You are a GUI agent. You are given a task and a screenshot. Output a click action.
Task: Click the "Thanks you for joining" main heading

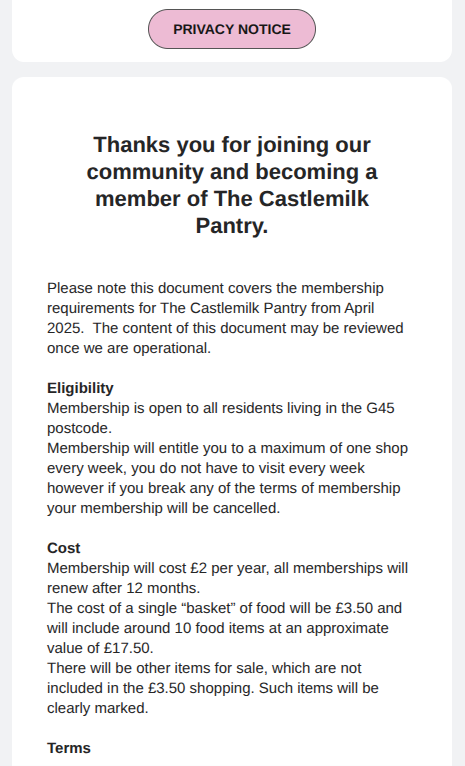point(232,185)
